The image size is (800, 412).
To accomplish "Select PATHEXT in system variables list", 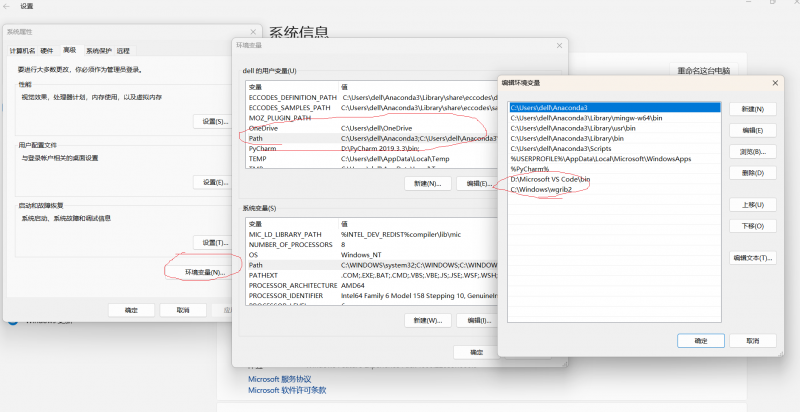I will [263, 274].
